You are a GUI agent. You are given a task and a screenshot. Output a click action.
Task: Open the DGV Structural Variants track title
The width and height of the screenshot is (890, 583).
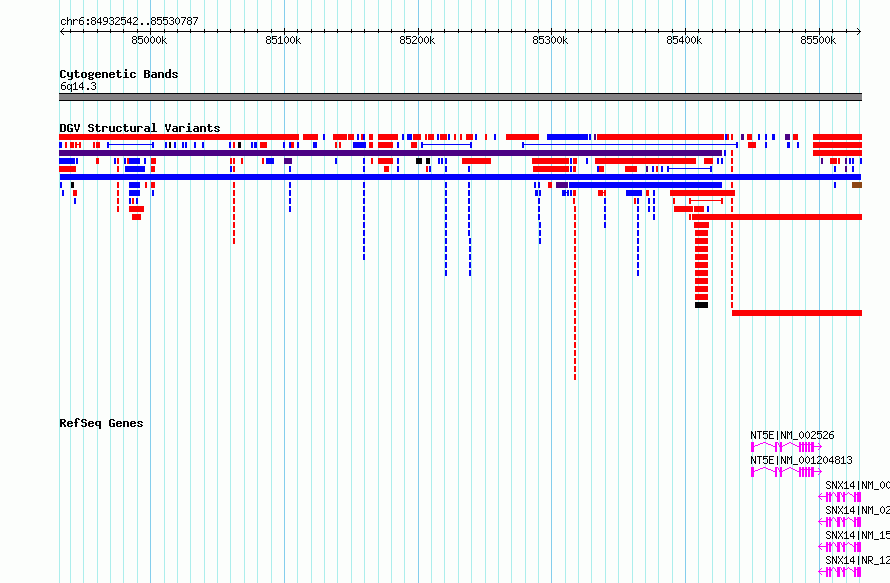coord(140,128)
